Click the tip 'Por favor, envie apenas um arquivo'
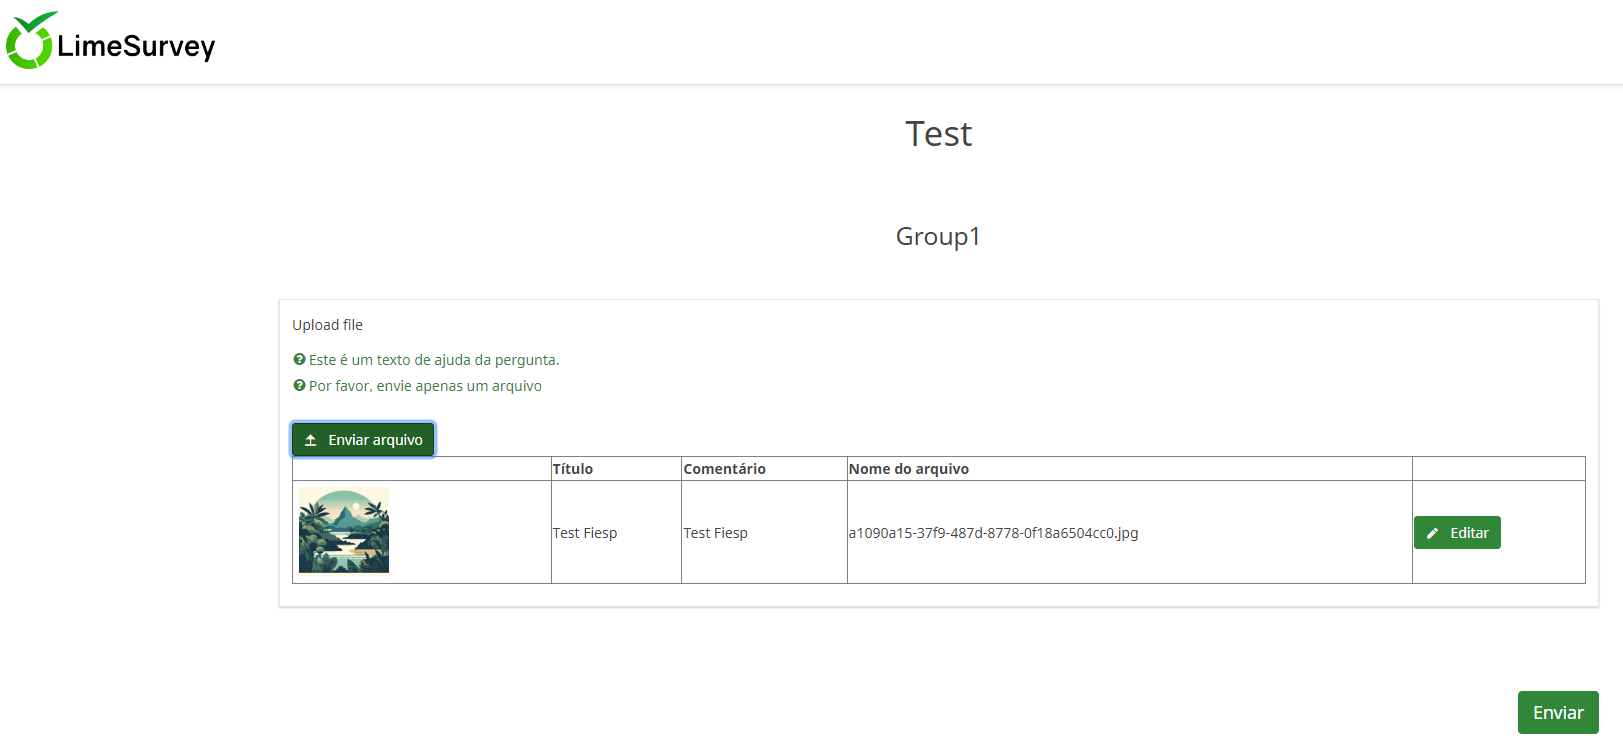Screen dimensions: 1623x752 point(425,386)
